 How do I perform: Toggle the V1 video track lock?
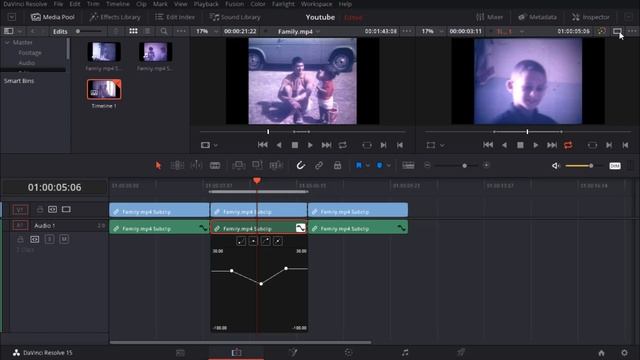click(40, 209)
